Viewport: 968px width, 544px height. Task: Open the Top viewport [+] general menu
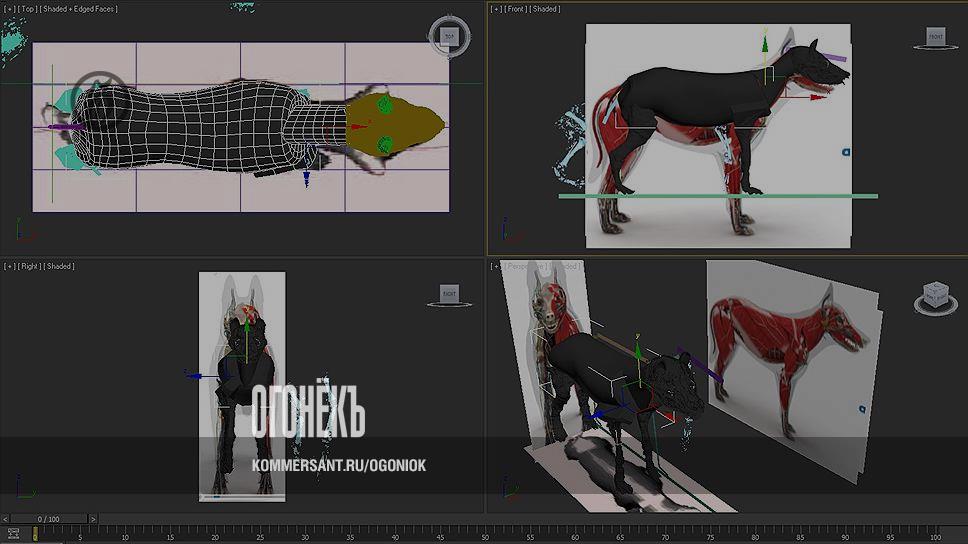click(x=9, y=9)
